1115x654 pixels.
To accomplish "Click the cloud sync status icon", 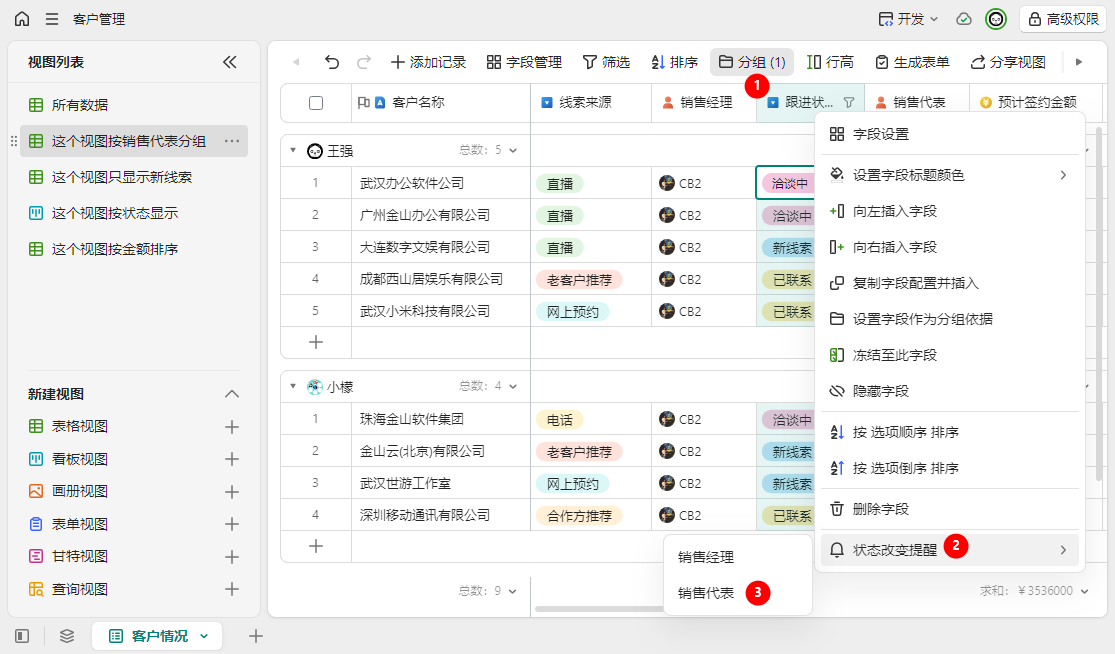I will click(964, 19).
